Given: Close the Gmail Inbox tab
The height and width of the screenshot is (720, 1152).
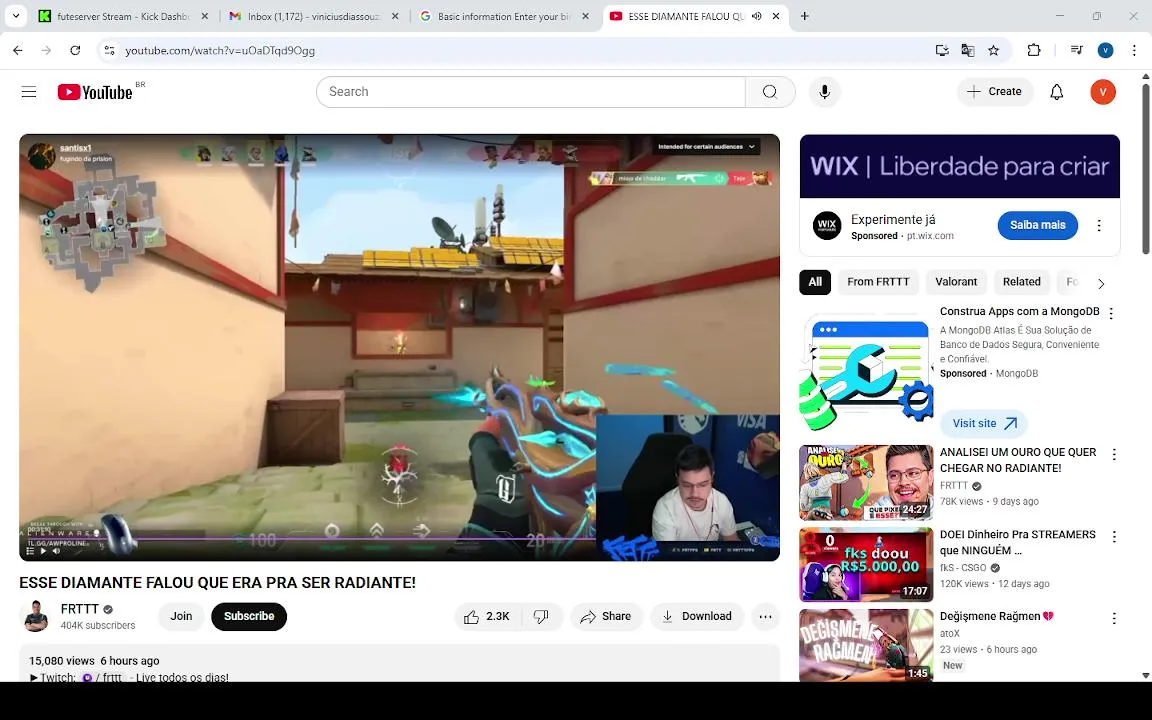Looking at the screenshot, I should (x=395, y=16).
